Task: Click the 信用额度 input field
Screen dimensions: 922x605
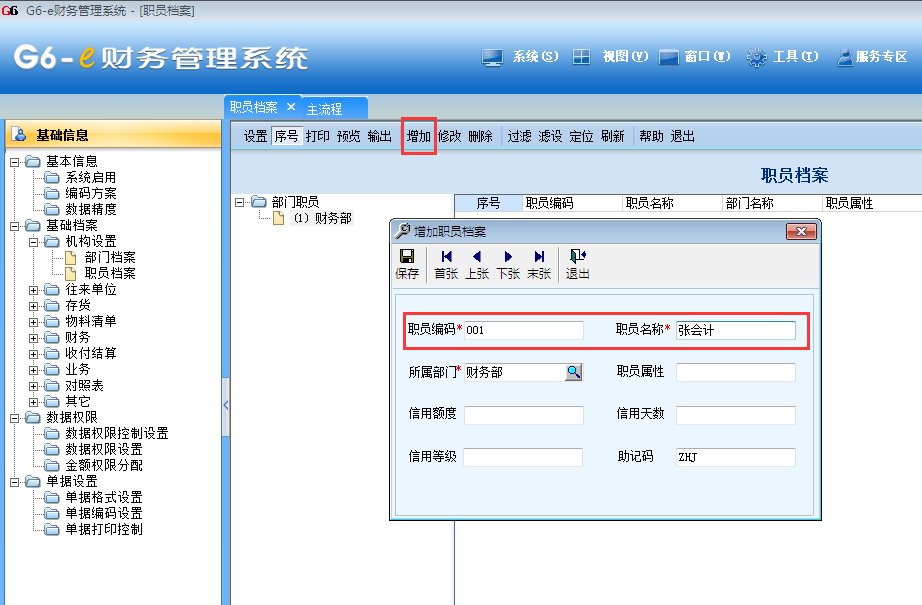Action: pyautogui.click(x=523, y=415)
